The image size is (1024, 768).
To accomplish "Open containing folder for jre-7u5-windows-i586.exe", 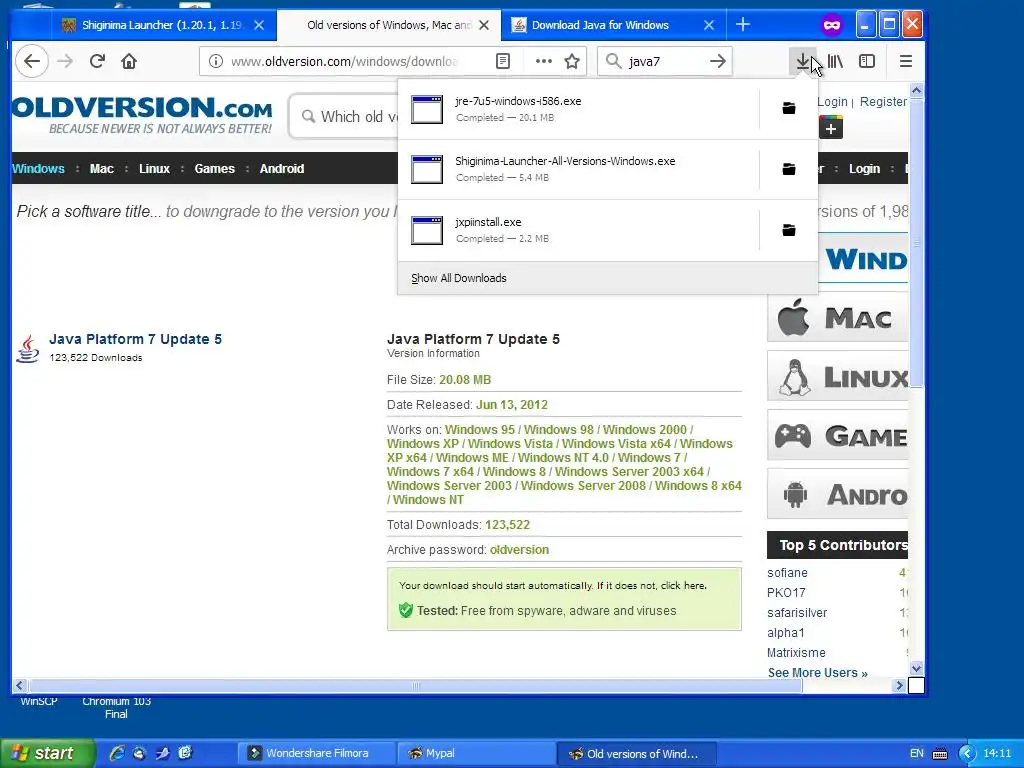I will (x=789, y=108).
